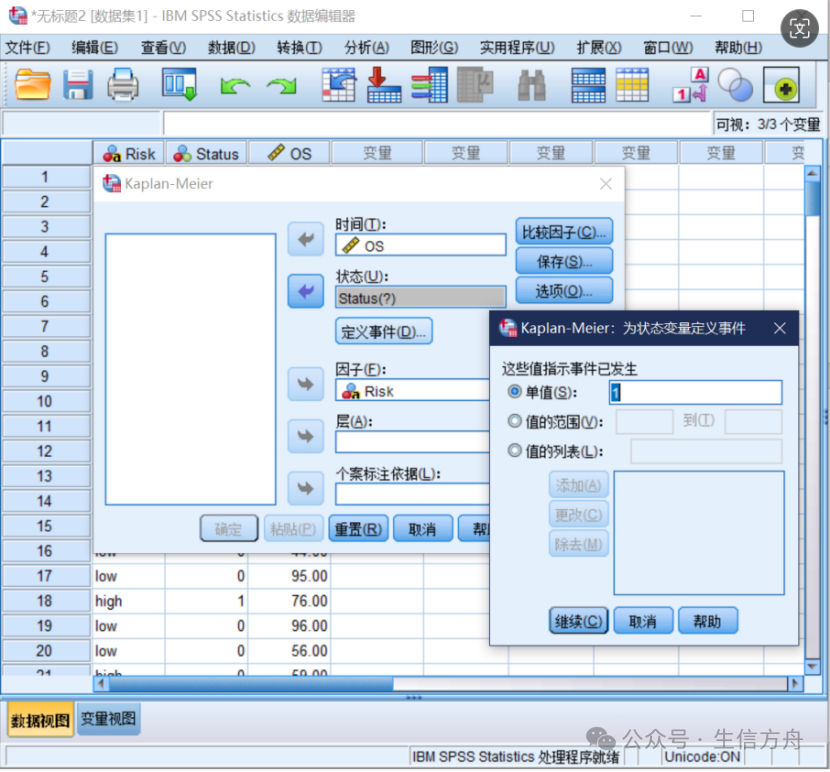Click the horizontal scrollbar right arrow
The width and height of the screenshot is (830, 772).
point(795,684)
